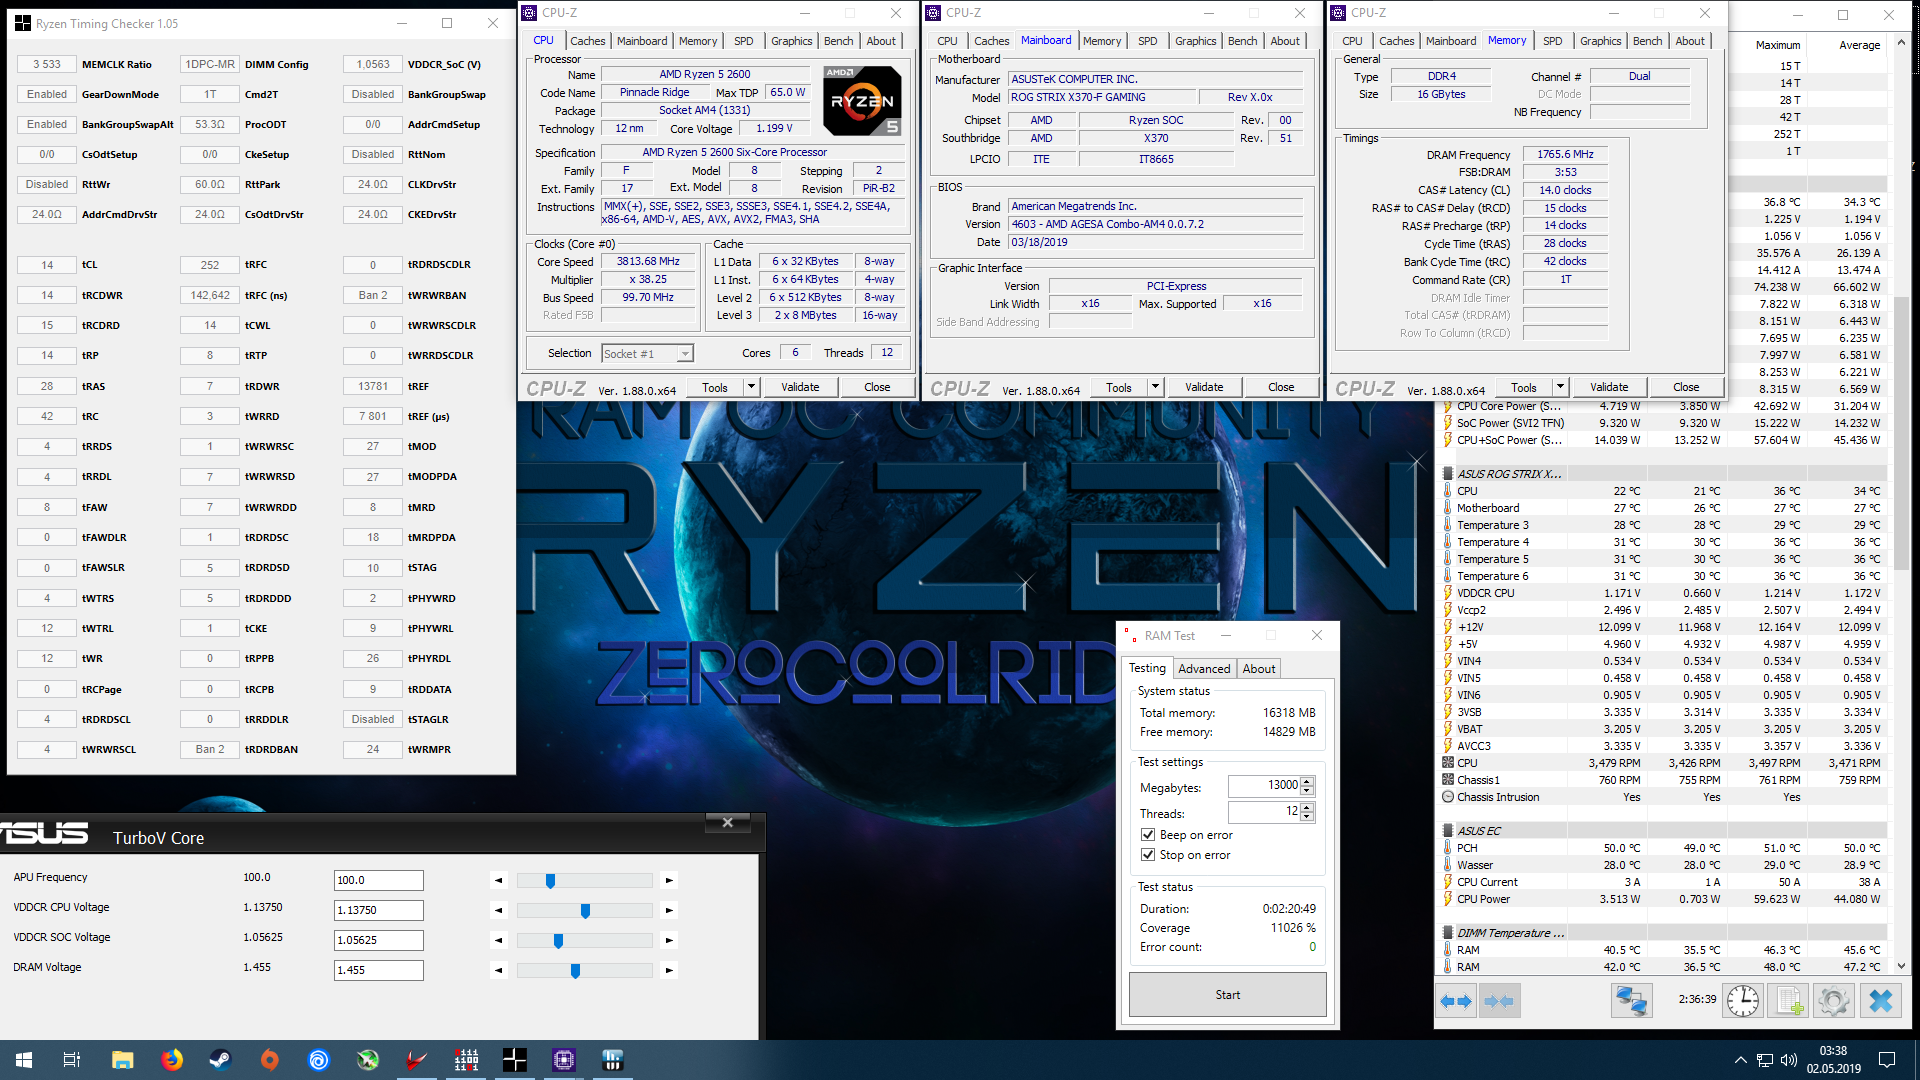Switch to Caches tab in left CPU-Z window
This screenshot has width=1920, height=1080.
(587, 41)
